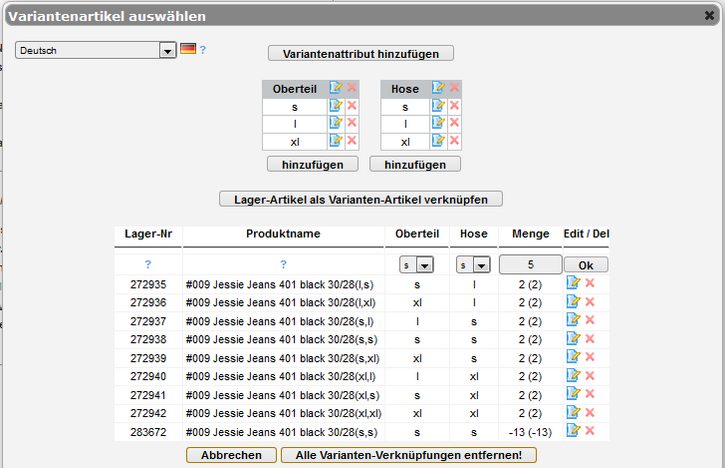Viewport: 725px width, 468px height.
Task: Confirm new variant with Ok button
Action: pos(586,265)
